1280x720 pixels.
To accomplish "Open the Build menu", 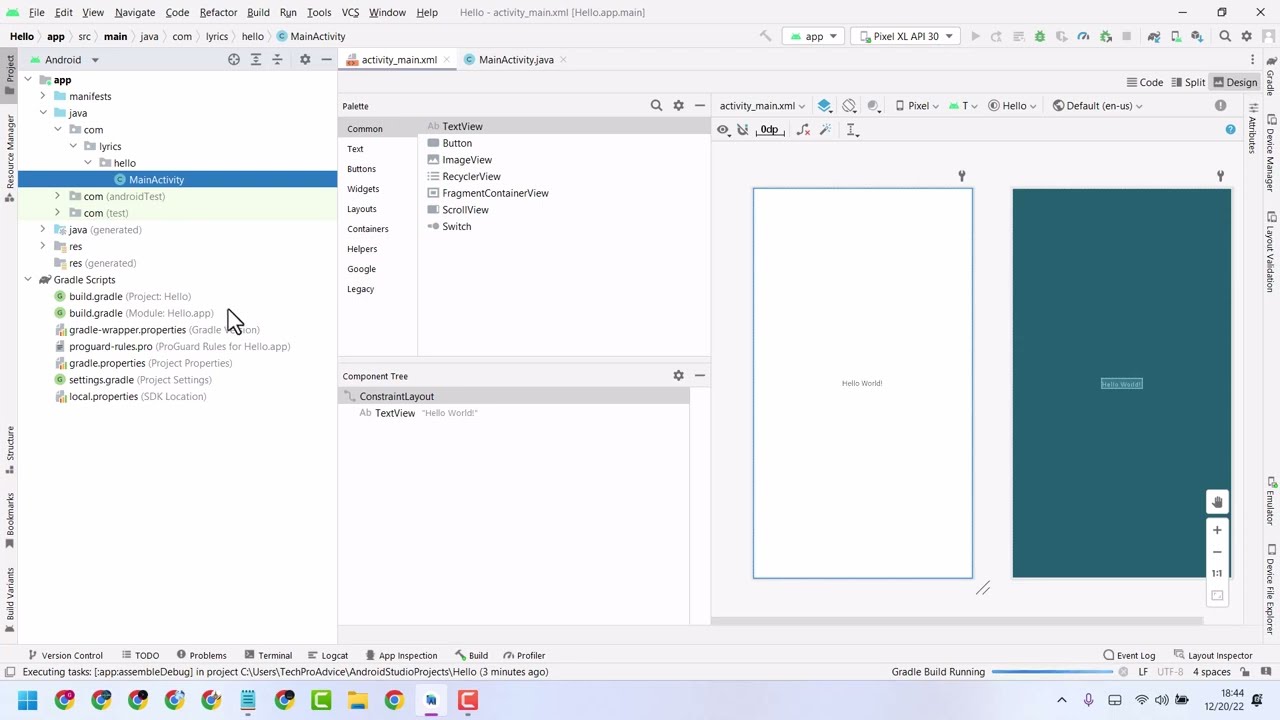I will 258,12.
